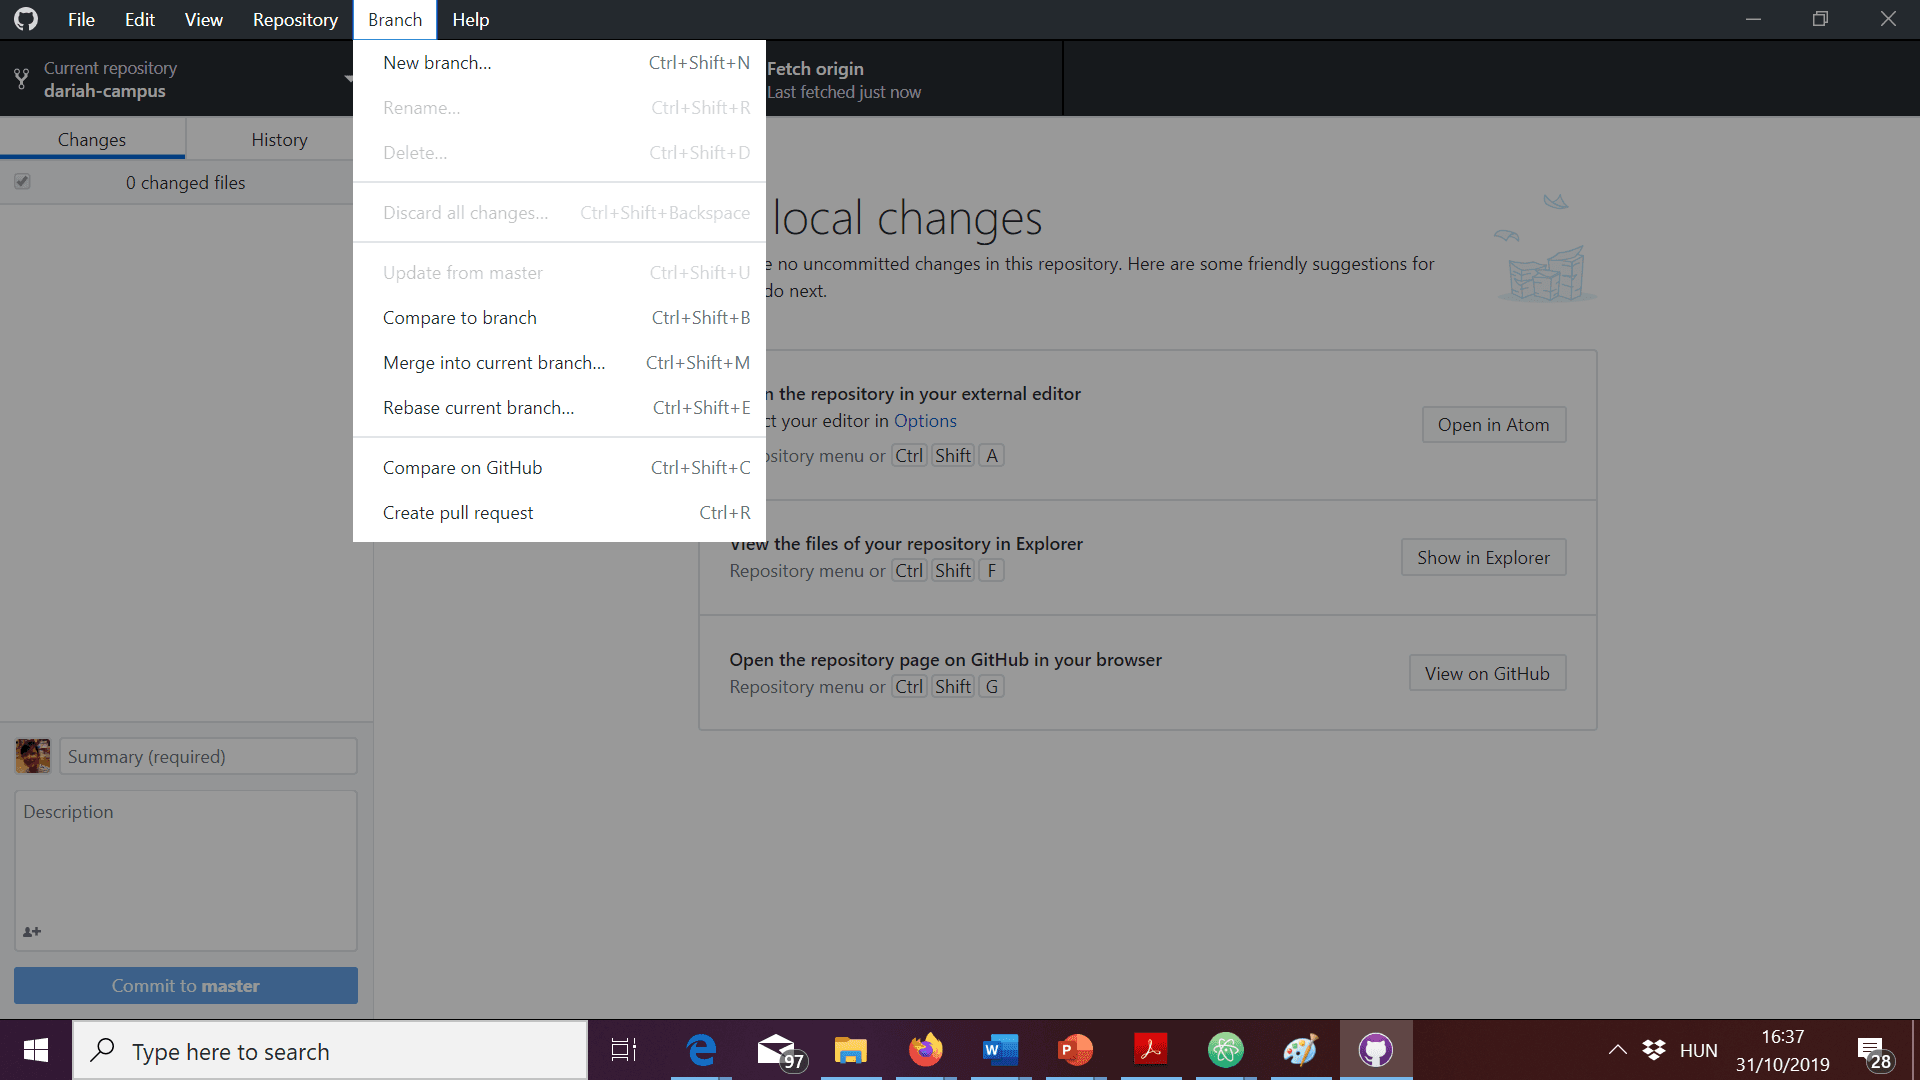
Task: Select Create pull request menu entry
Action: tap(458, 513)
